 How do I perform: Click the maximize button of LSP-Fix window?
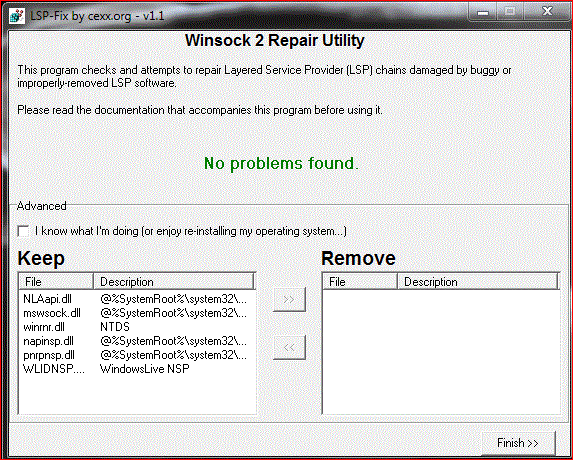[510, 12]
